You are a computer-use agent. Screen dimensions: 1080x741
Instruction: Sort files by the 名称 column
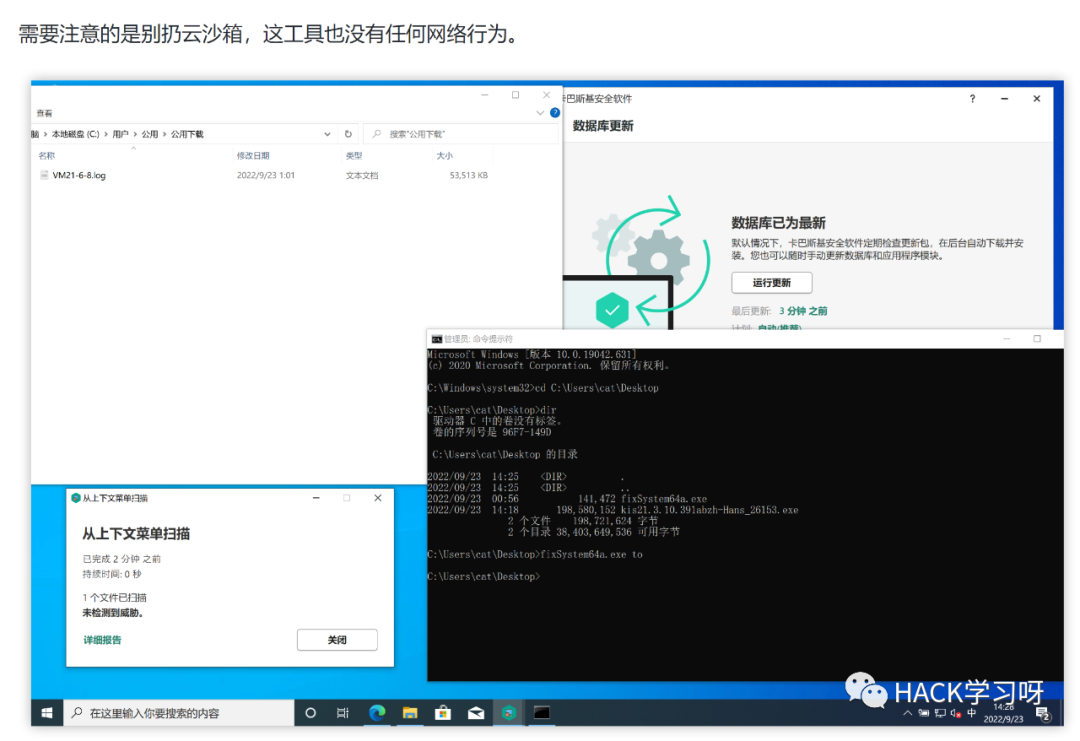pyautogui.click(x=47, y=156)
